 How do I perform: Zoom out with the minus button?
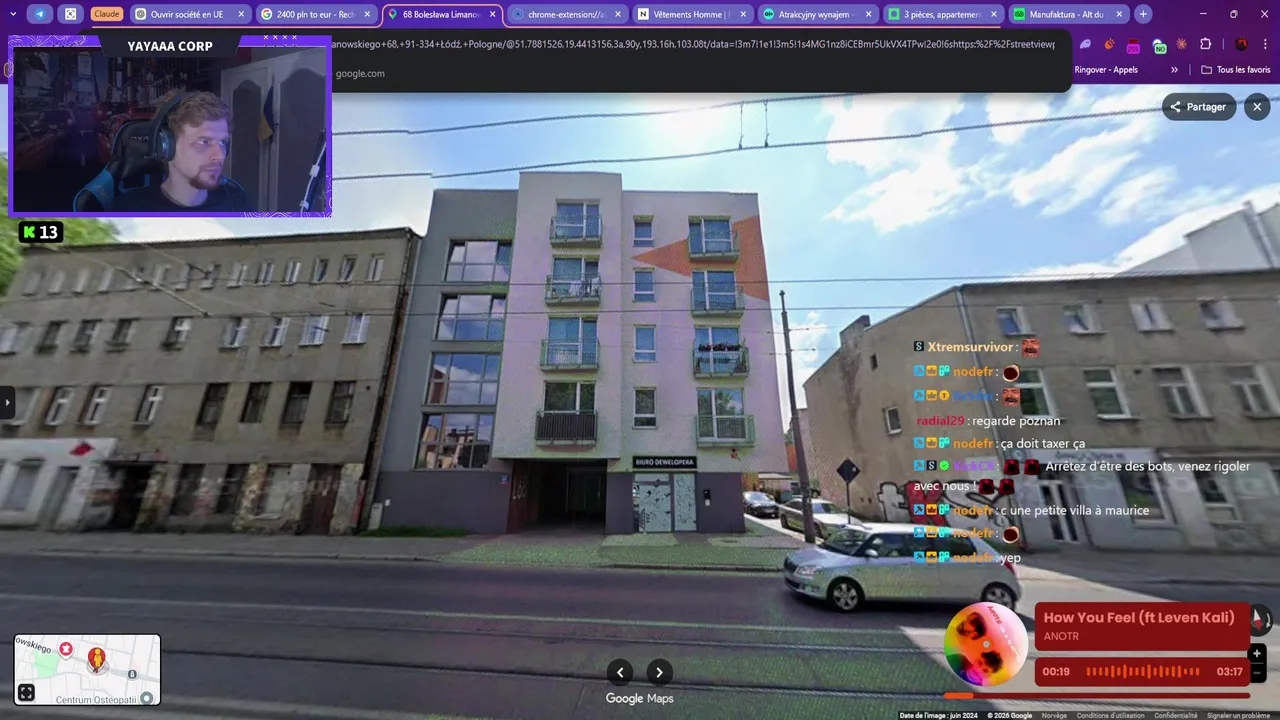(1257, 673)
